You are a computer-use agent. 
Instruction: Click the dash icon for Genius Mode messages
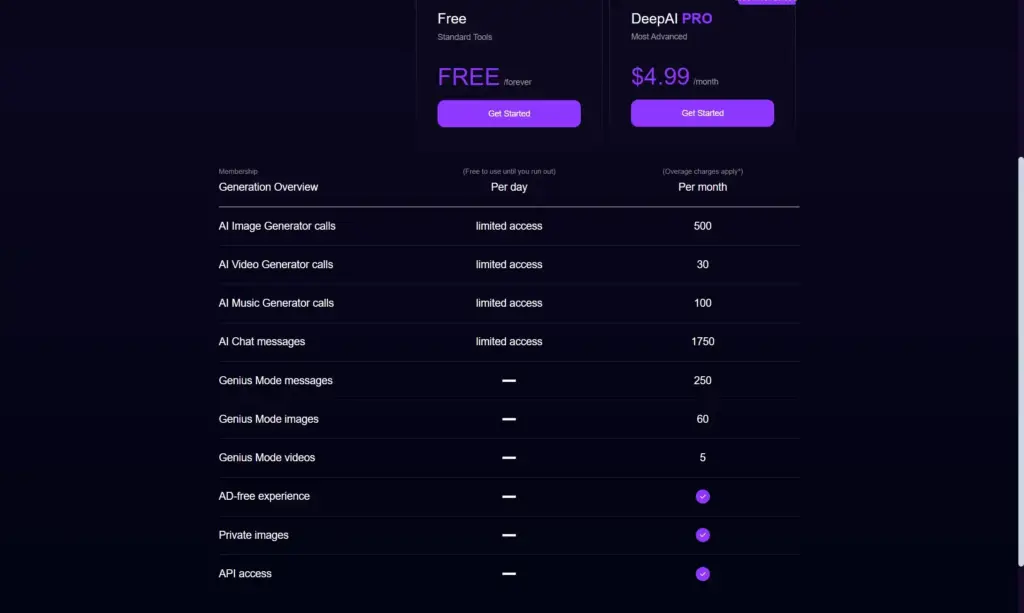tap(509, 380)
